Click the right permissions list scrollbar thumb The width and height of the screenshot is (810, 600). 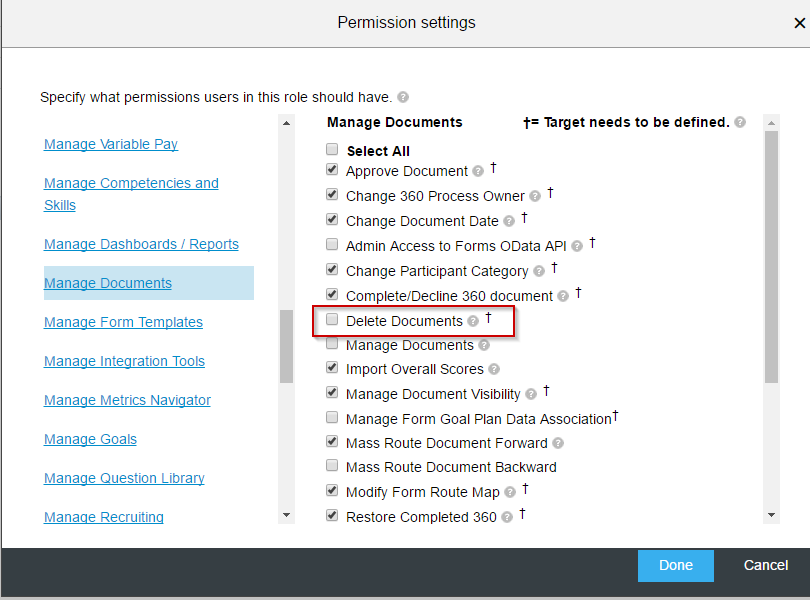(772, 257)
